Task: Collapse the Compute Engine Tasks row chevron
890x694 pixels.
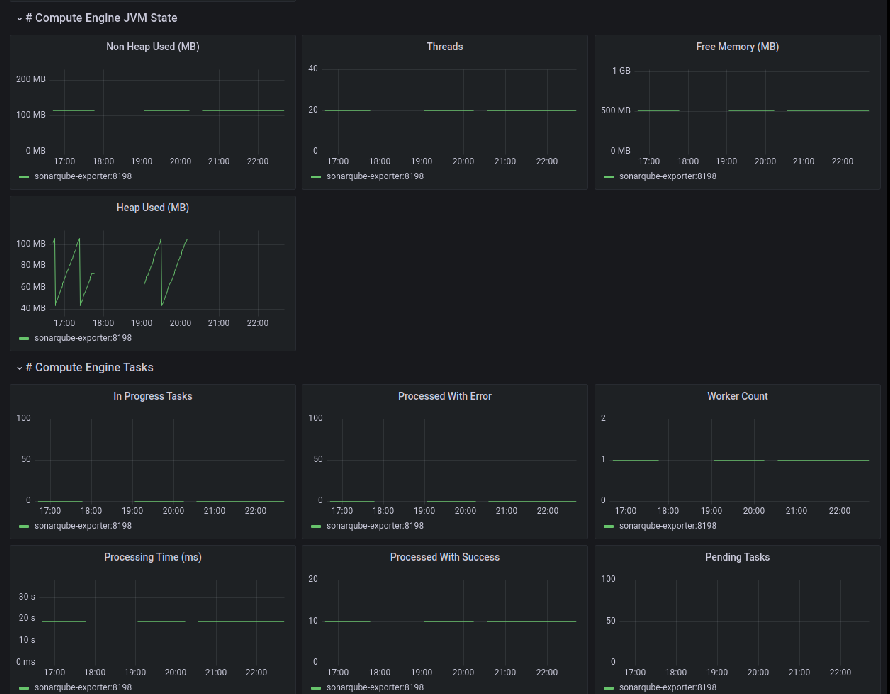Action: click(19, 368)
